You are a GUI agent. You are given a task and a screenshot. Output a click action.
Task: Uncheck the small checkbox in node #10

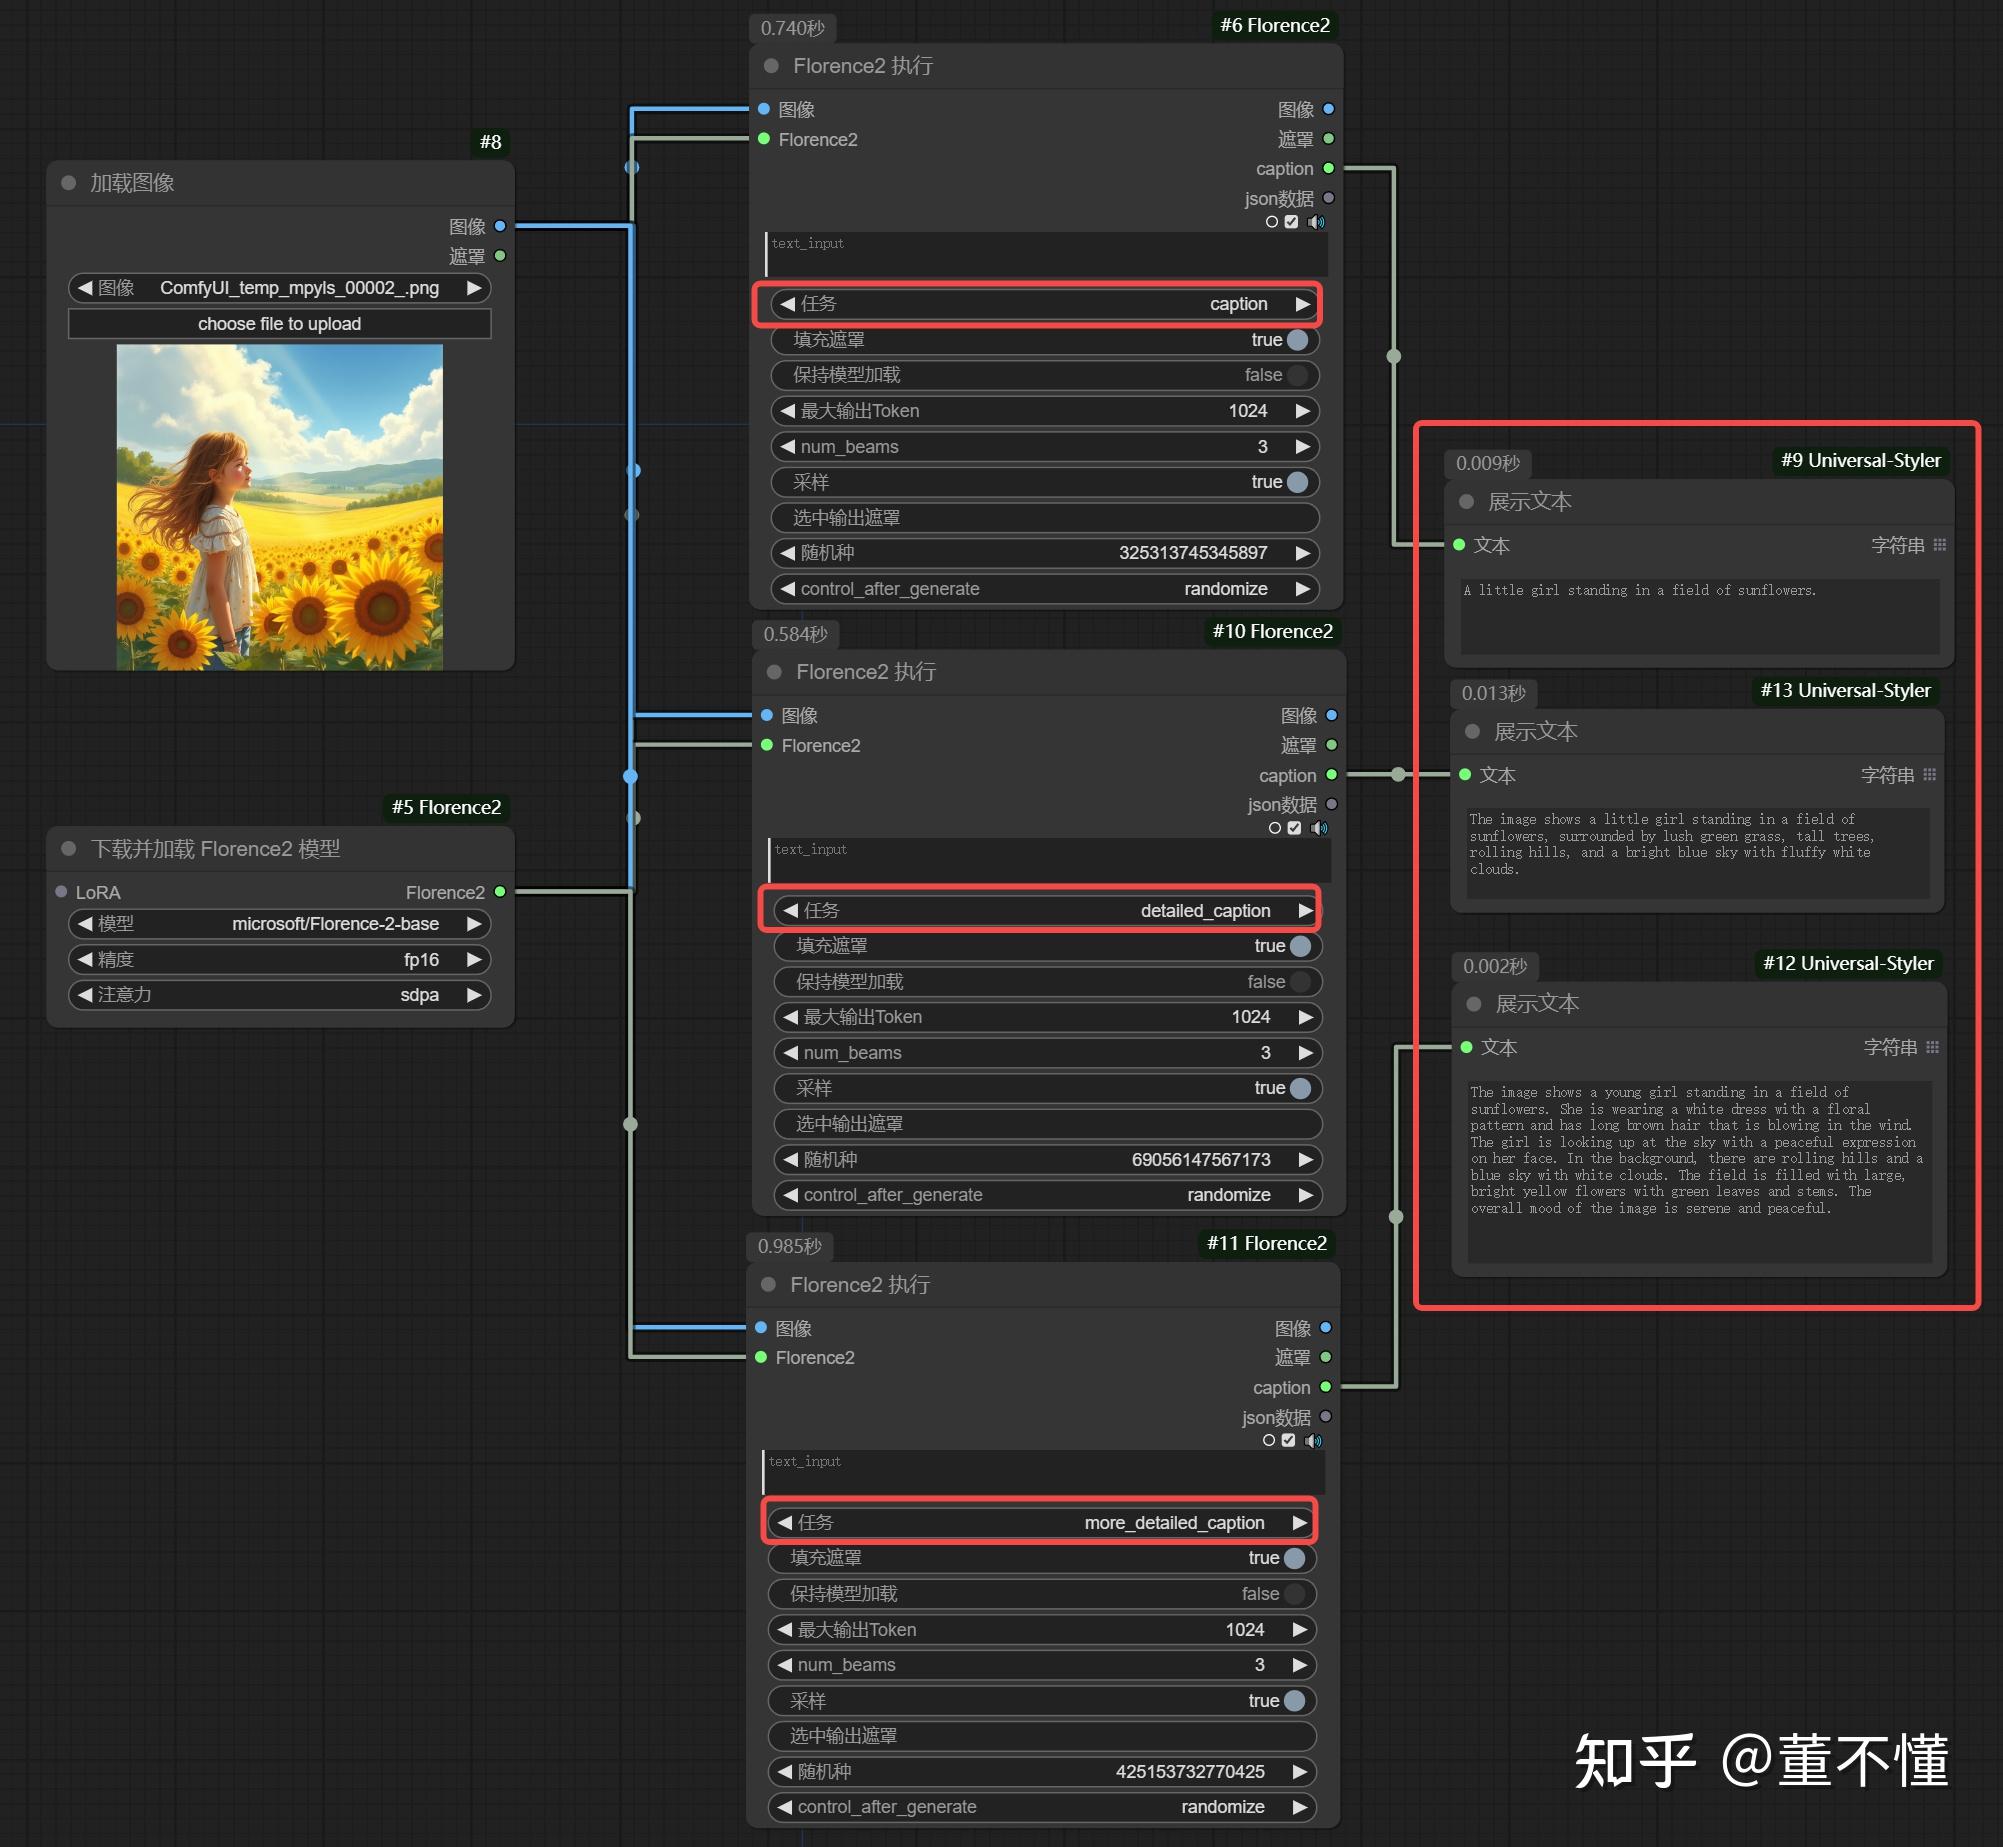[x=1294, y=828]
